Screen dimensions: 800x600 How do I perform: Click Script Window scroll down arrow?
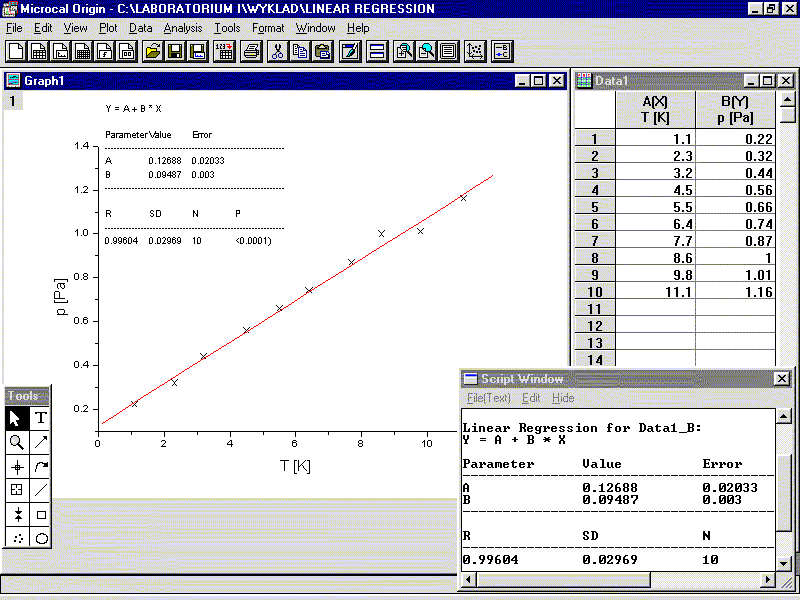click(x=784, y=564)
